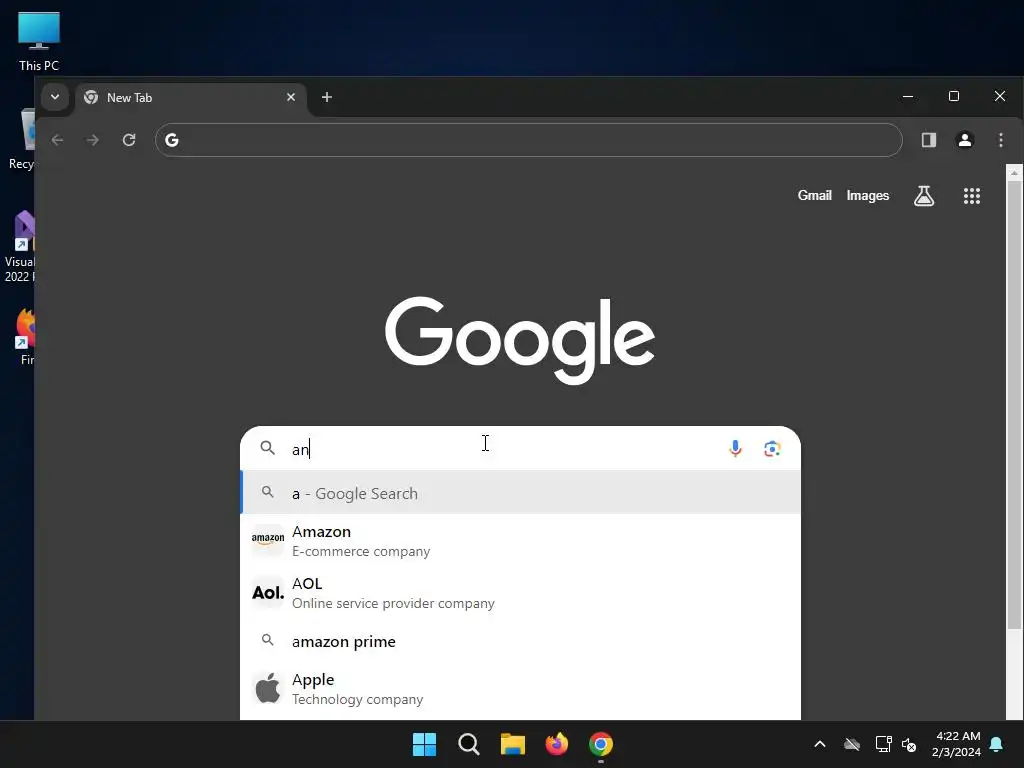Select the AOL suggestion

tap(520, 592)
